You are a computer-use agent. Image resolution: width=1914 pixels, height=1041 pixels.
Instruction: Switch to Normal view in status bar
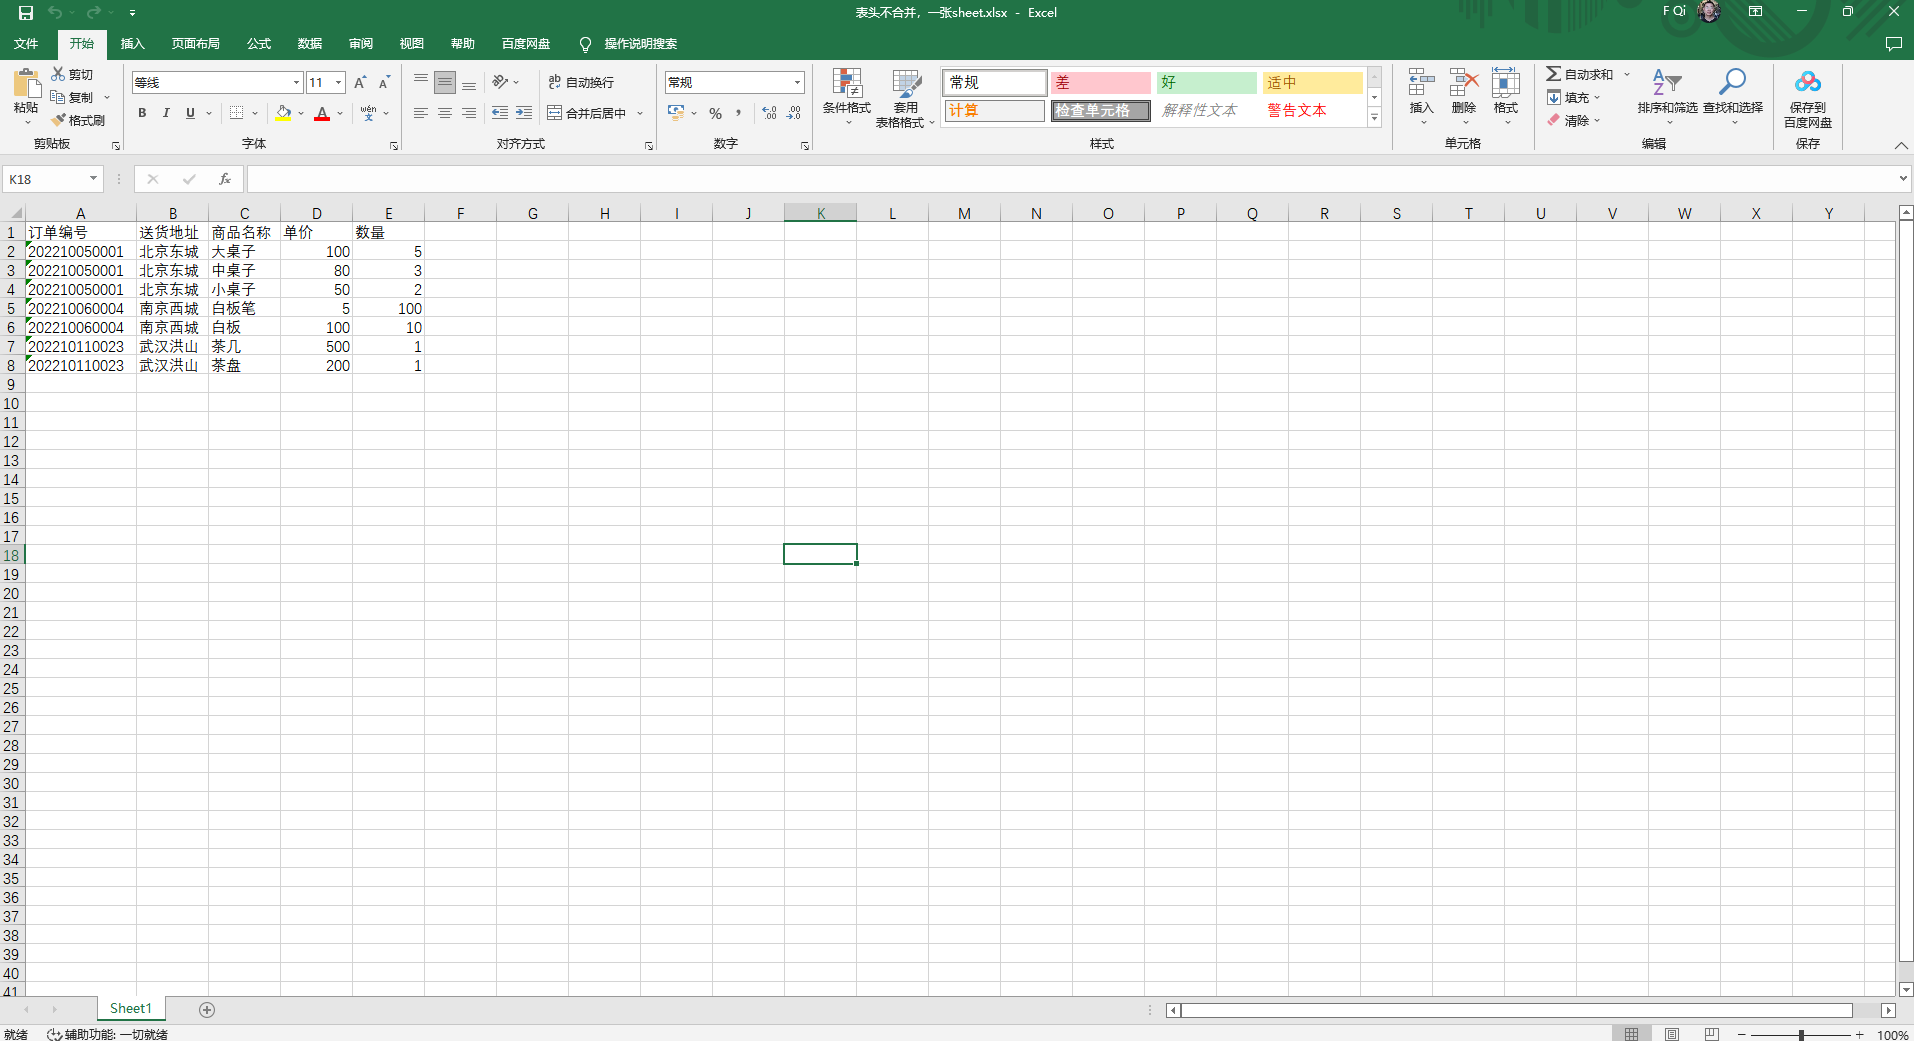[1631, 1034]
